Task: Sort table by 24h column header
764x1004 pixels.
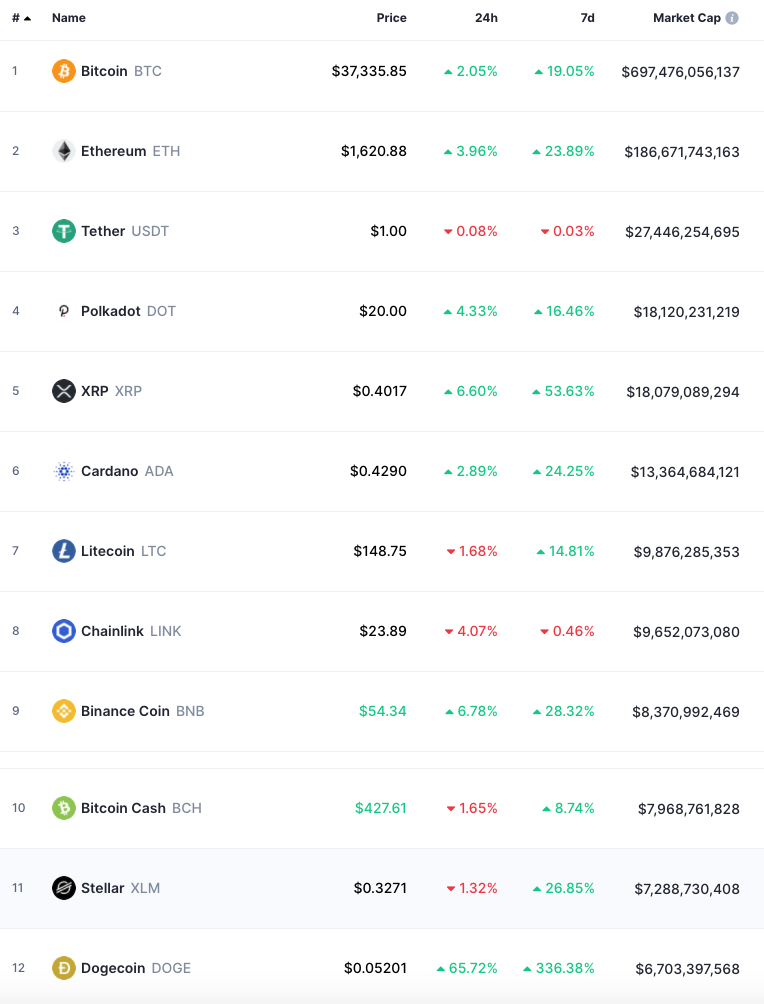Action: (x=486, y=18)
